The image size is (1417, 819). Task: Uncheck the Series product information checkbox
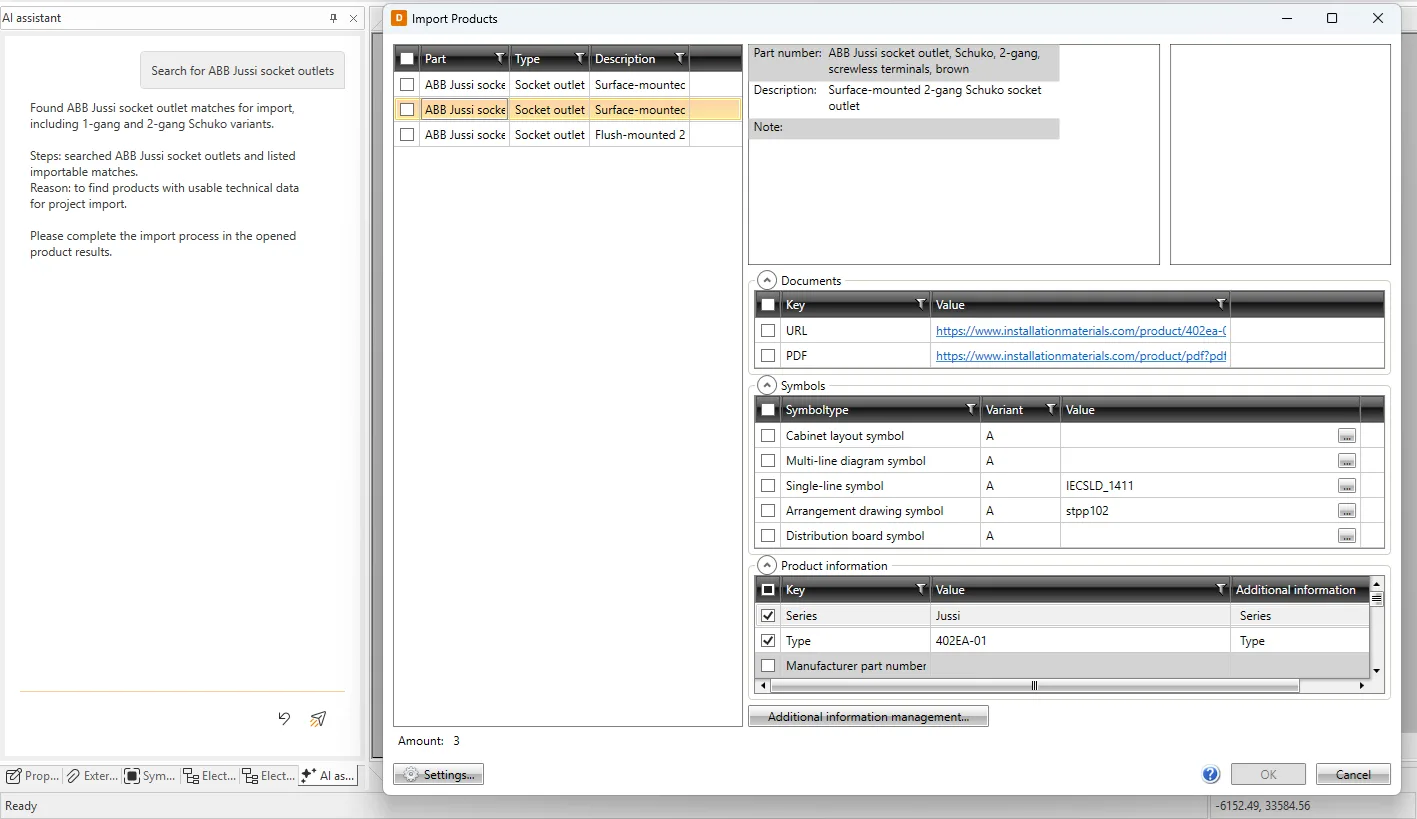click(768, 616)
